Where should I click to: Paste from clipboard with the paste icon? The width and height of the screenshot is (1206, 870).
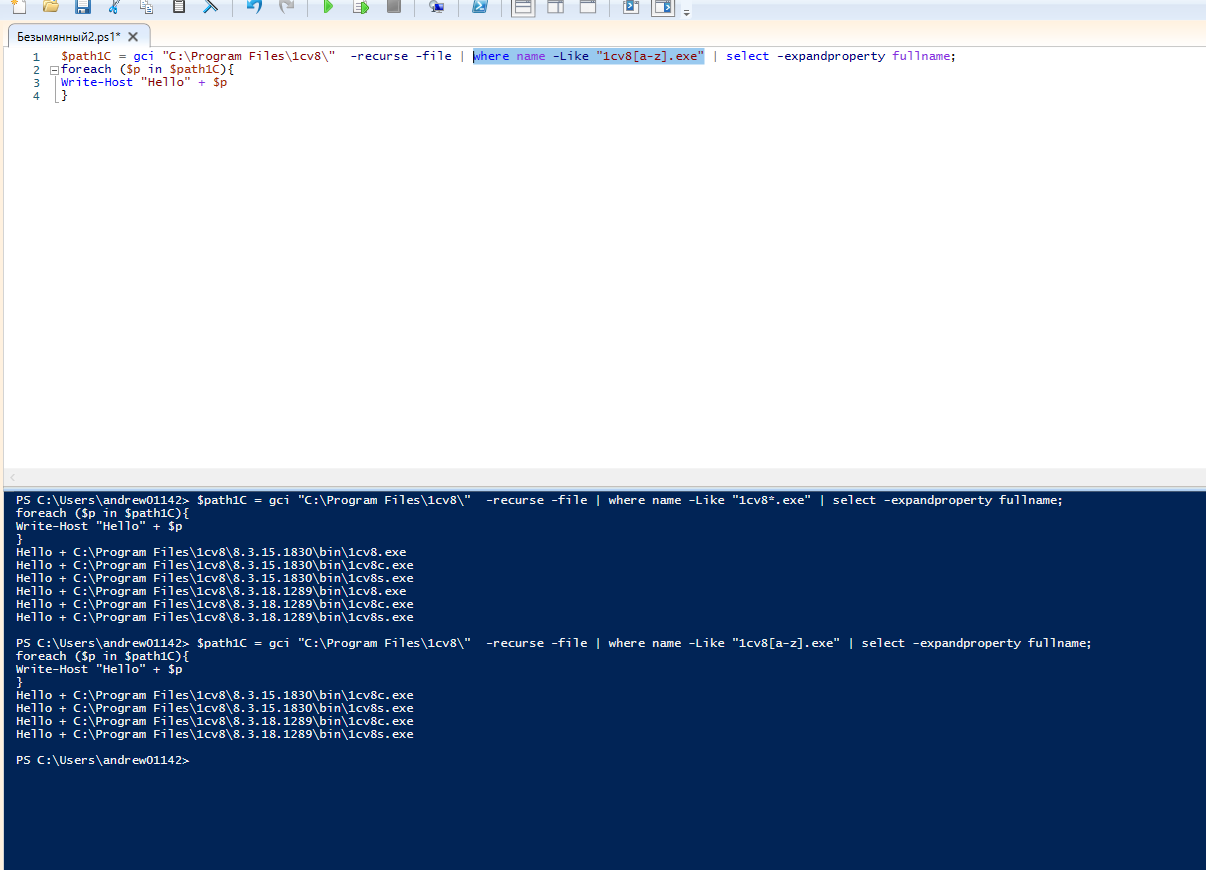(178, 6)
